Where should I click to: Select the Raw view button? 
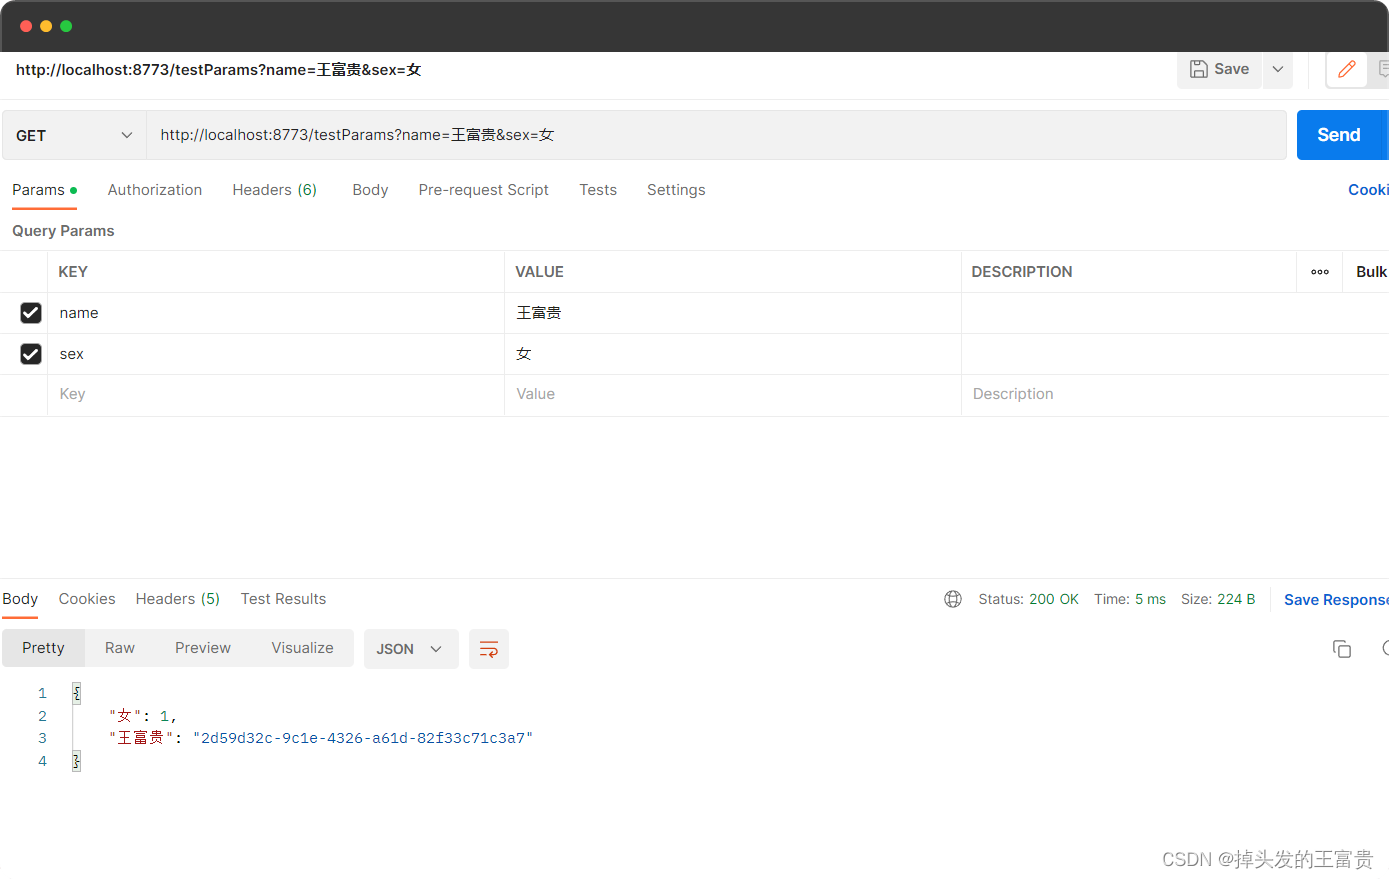coord(120,648)
